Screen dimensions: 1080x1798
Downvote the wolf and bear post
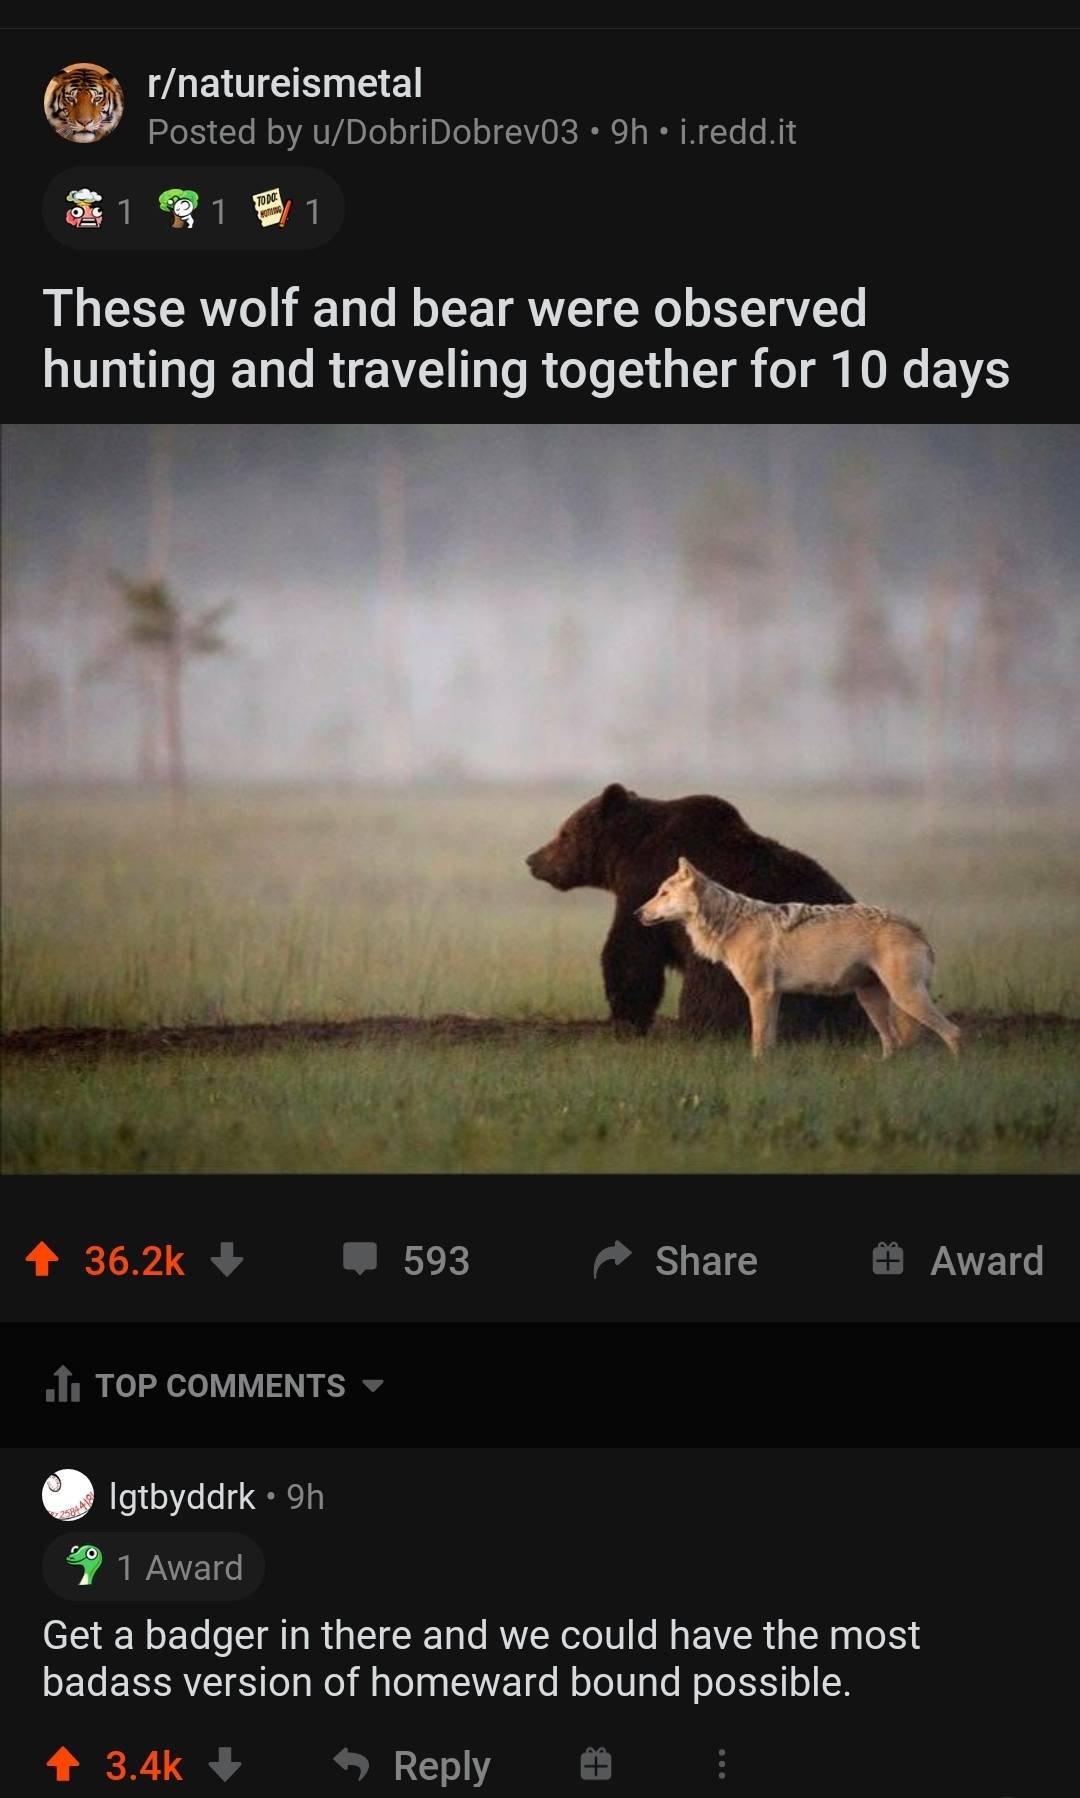point(227,1259)
